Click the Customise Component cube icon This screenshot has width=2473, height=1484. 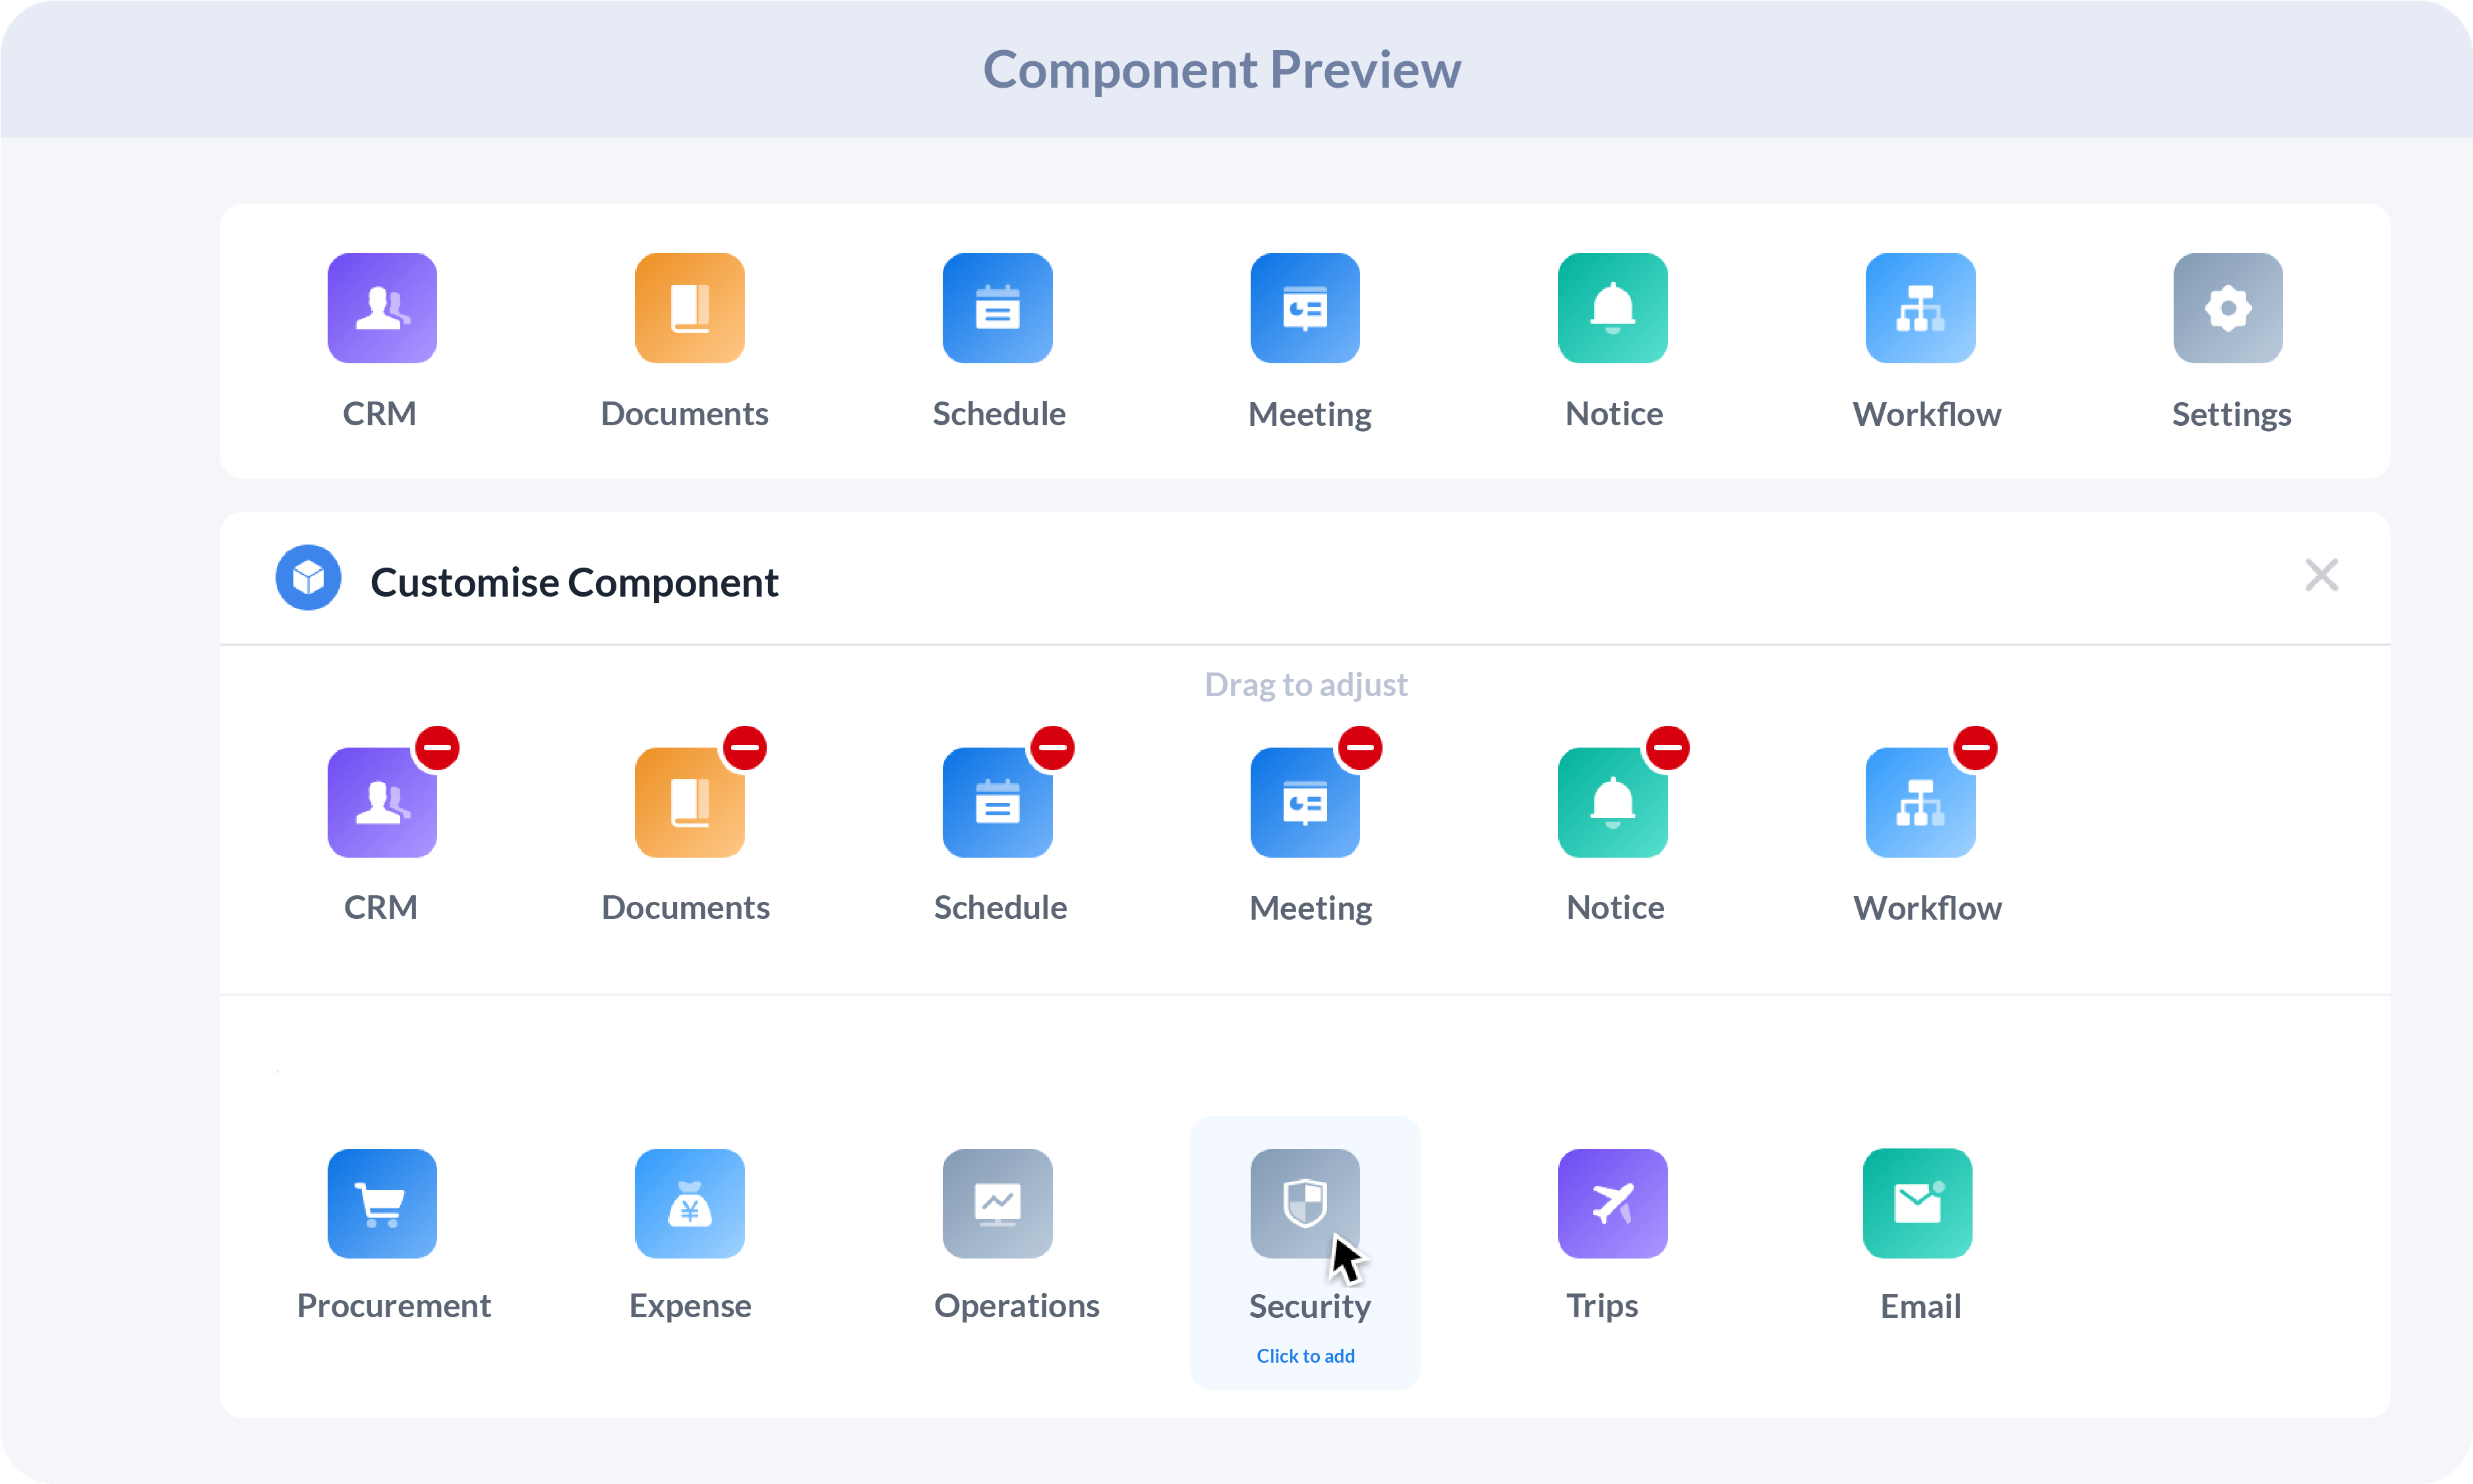[308, 577]
